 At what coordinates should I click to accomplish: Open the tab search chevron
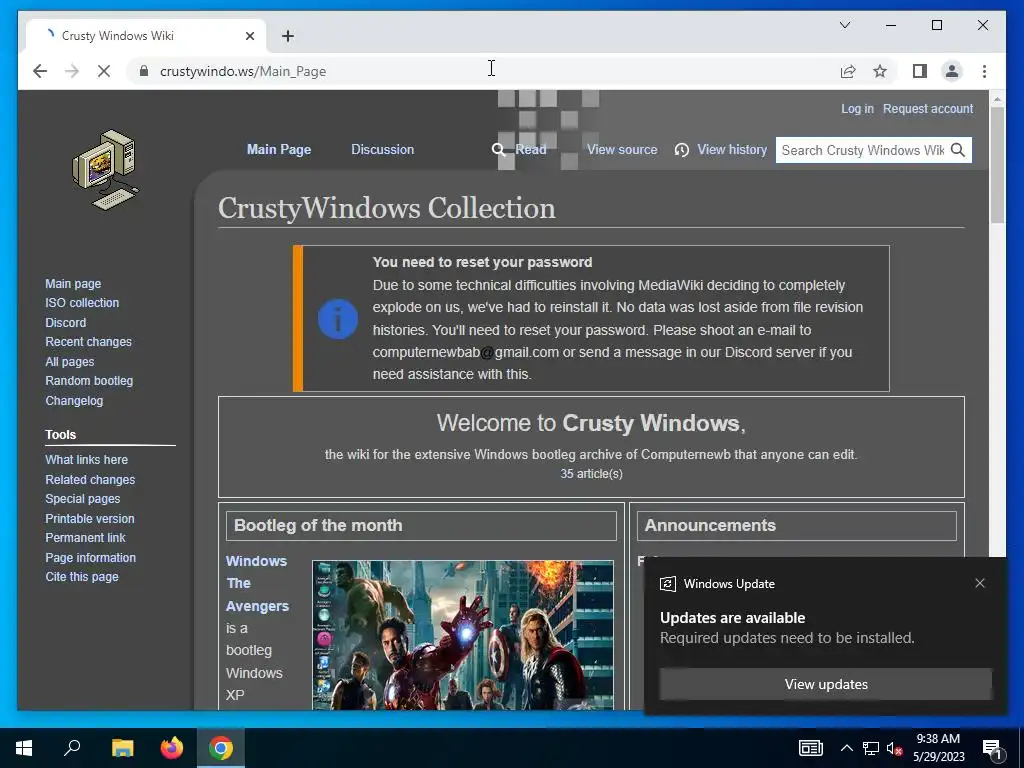point(844,25)
